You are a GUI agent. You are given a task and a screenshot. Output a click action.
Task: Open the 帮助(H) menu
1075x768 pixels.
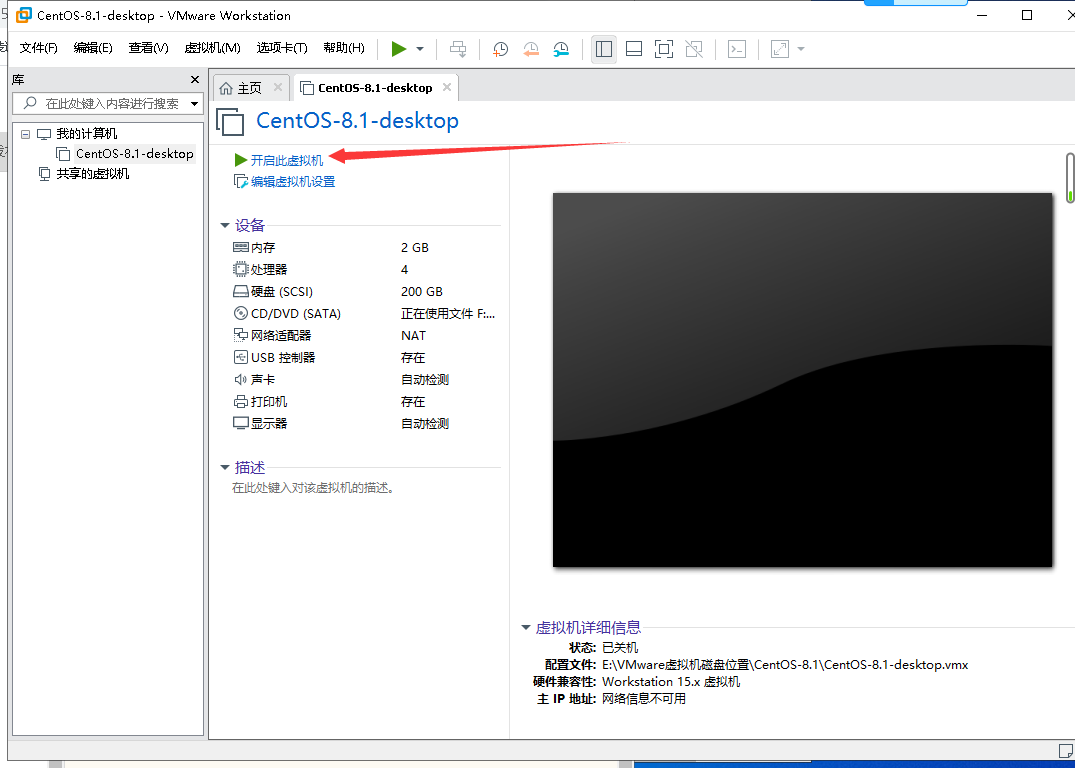pos(343,48)
